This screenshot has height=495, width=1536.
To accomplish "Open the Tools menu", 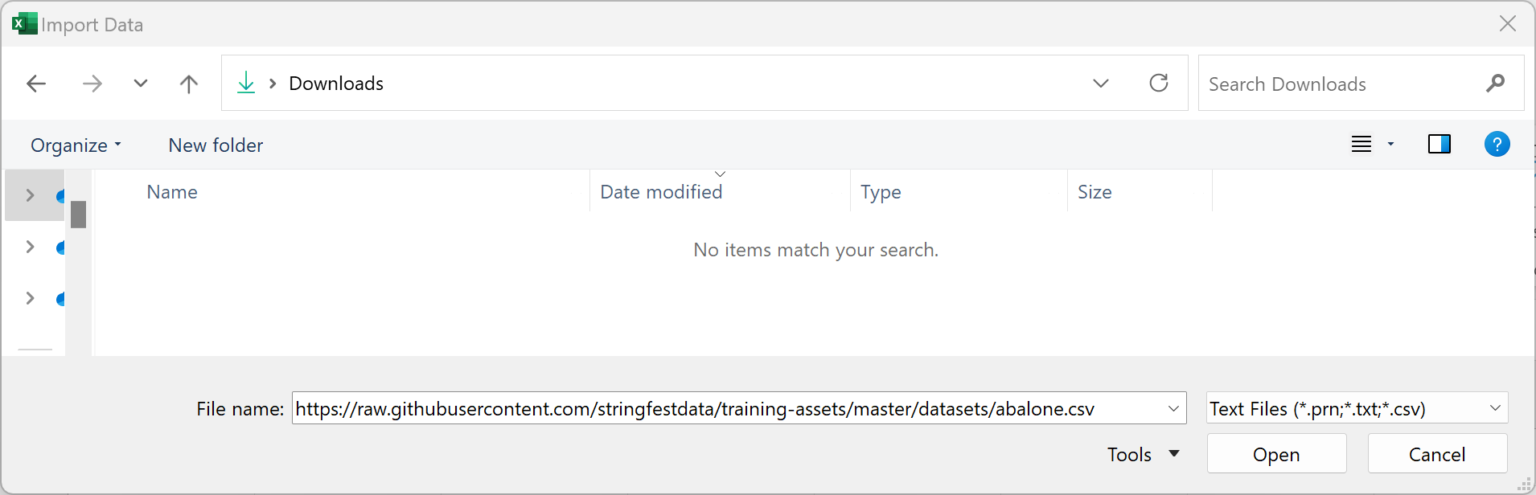I will 1143,454.
